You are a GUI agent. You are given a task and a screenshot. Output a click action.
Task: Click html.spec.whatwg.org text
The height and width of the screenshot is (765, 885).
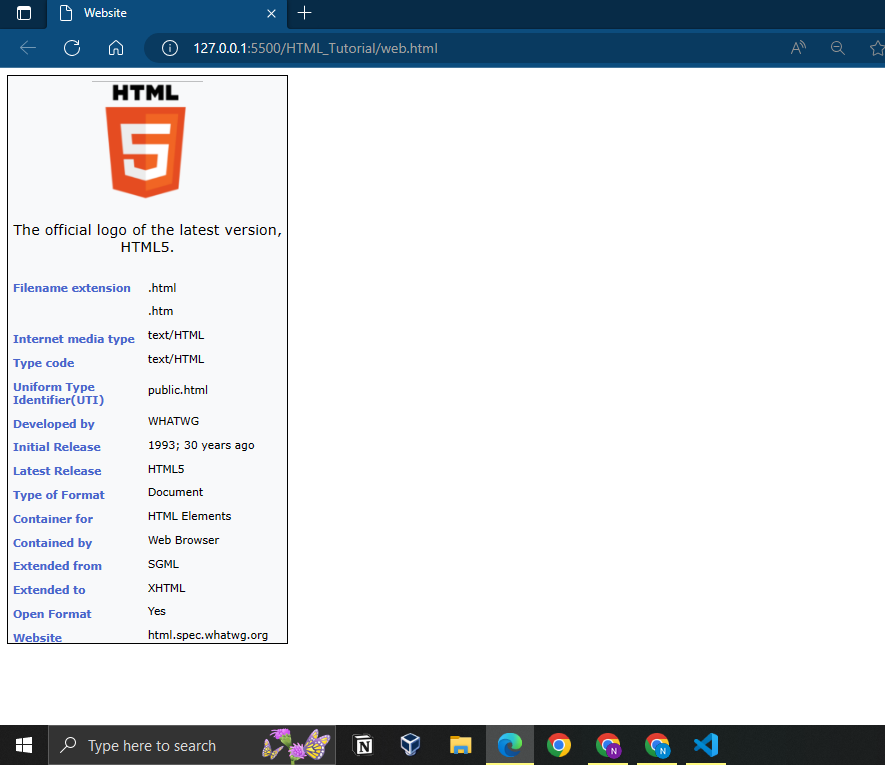click(x=208, y=635)
